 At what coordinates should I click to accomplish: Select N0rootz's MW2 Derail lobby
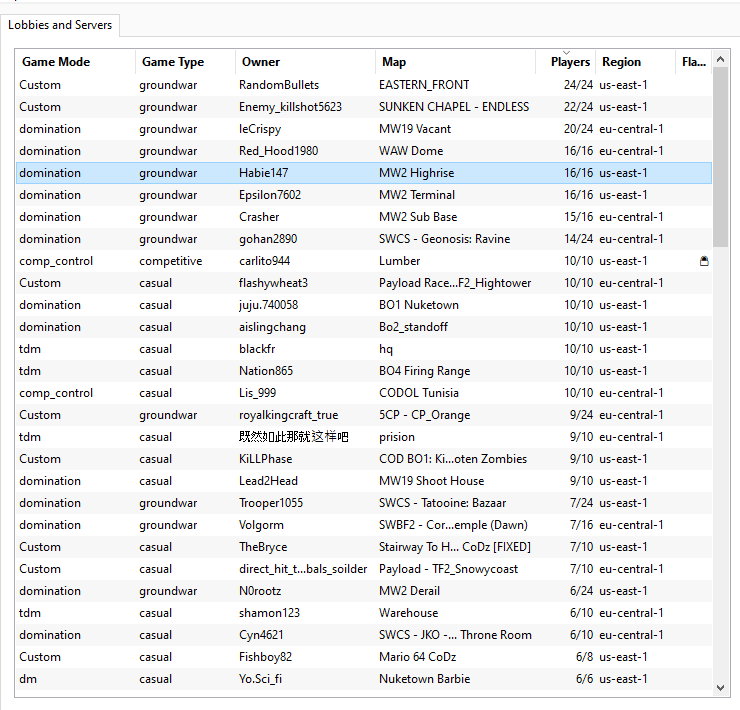tap(364, 591)
